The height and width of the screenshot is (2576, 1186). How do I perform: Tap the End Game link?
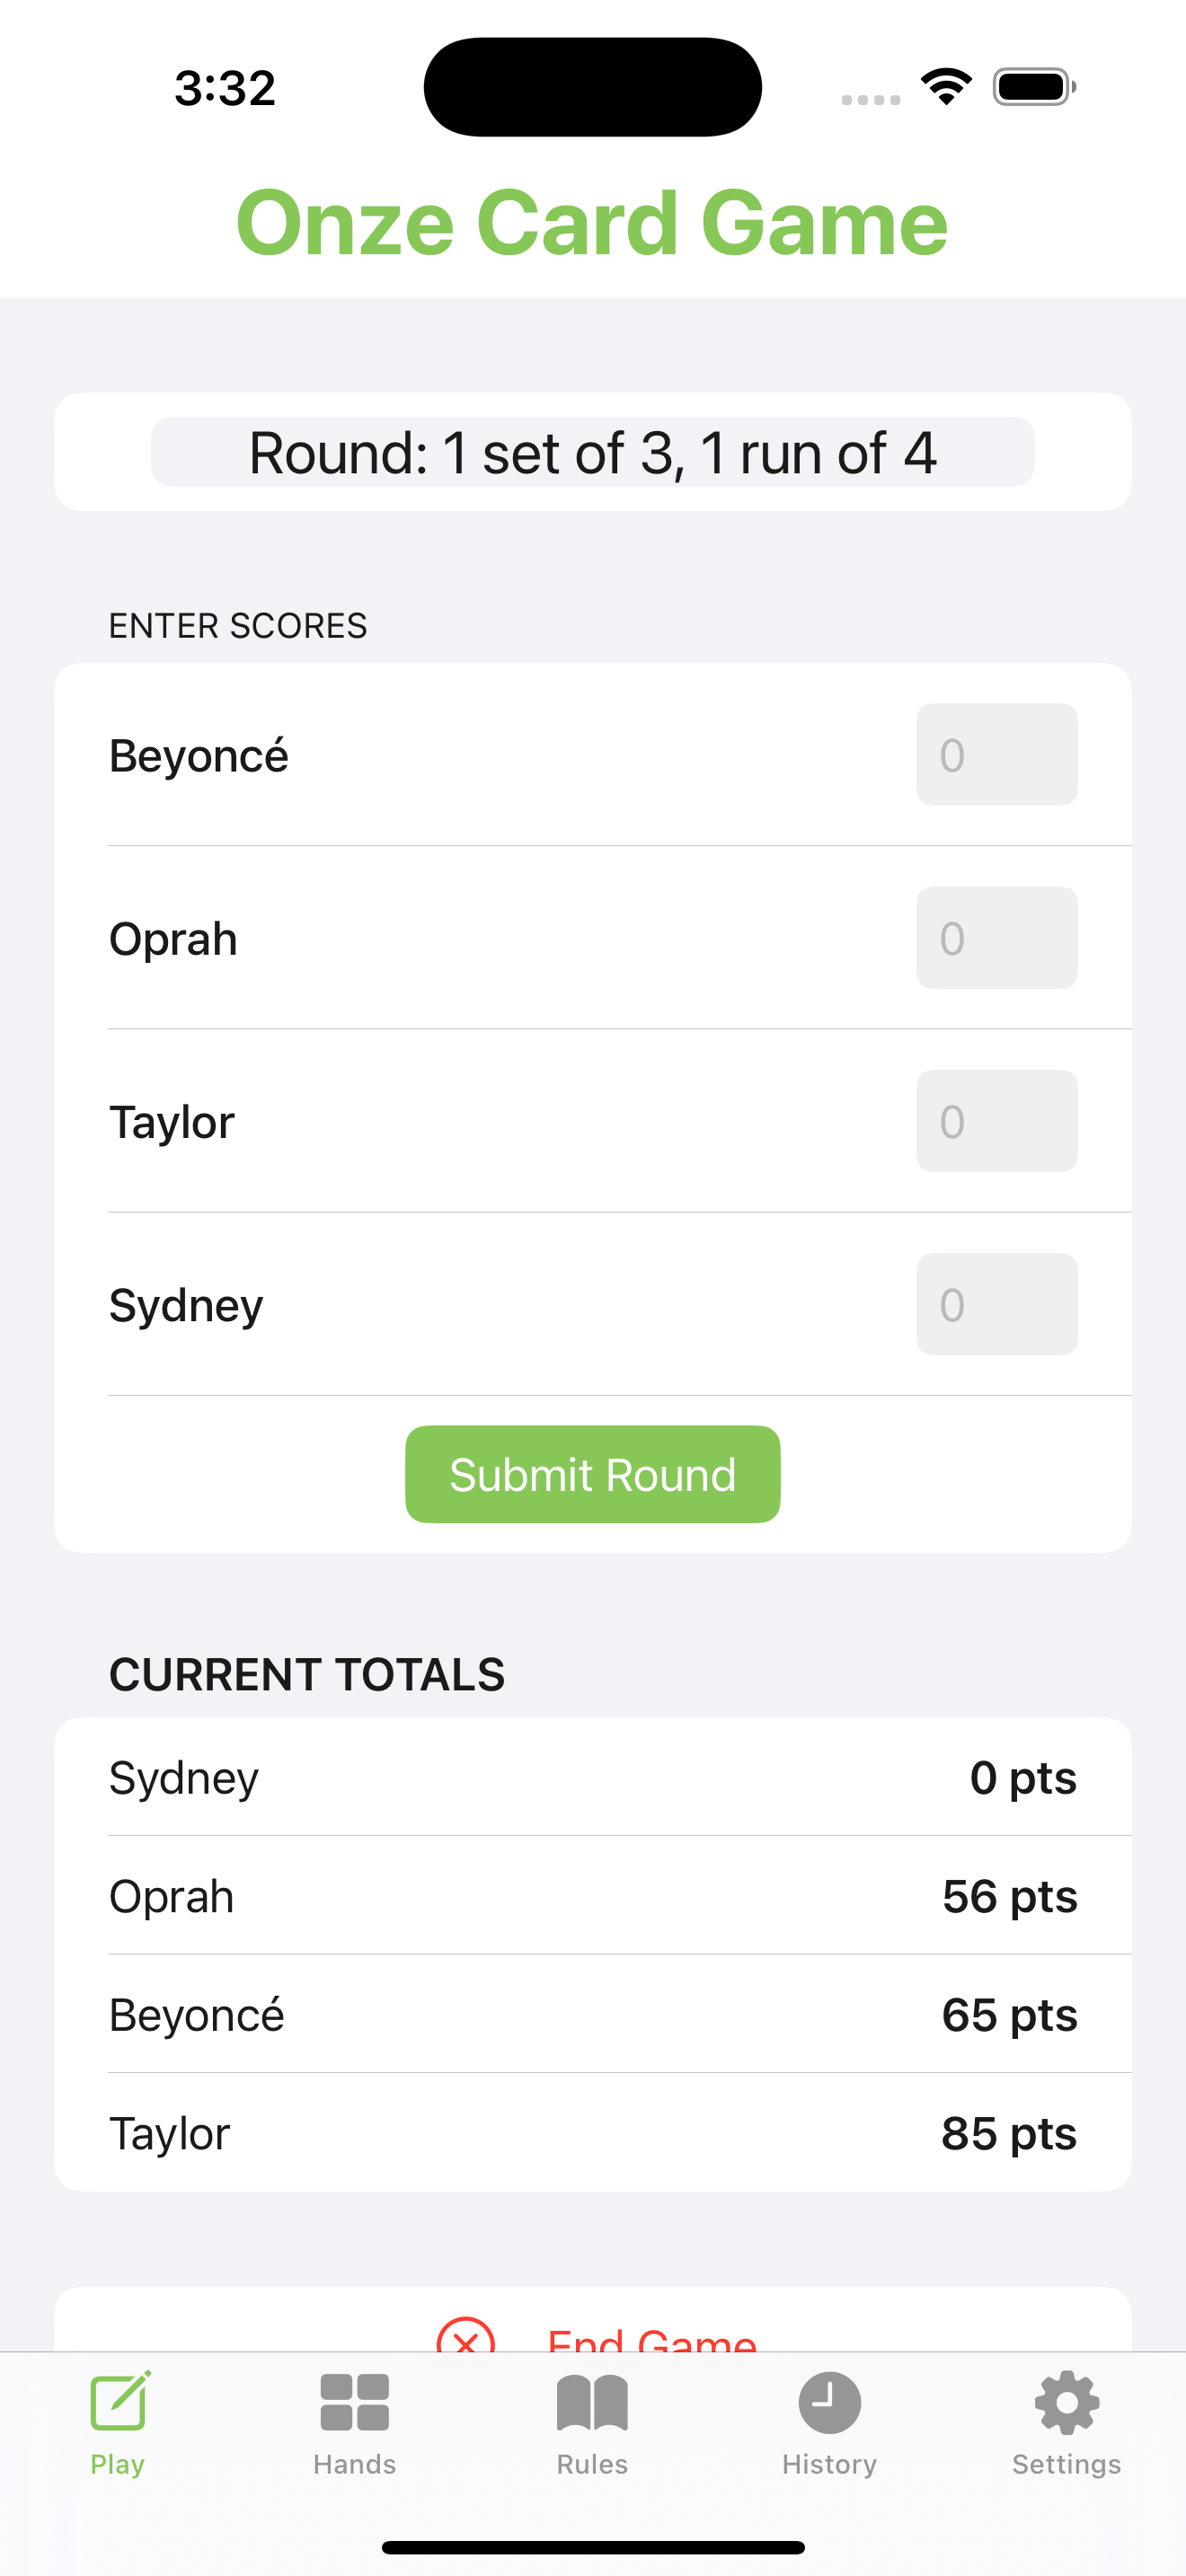point(652,2338)
